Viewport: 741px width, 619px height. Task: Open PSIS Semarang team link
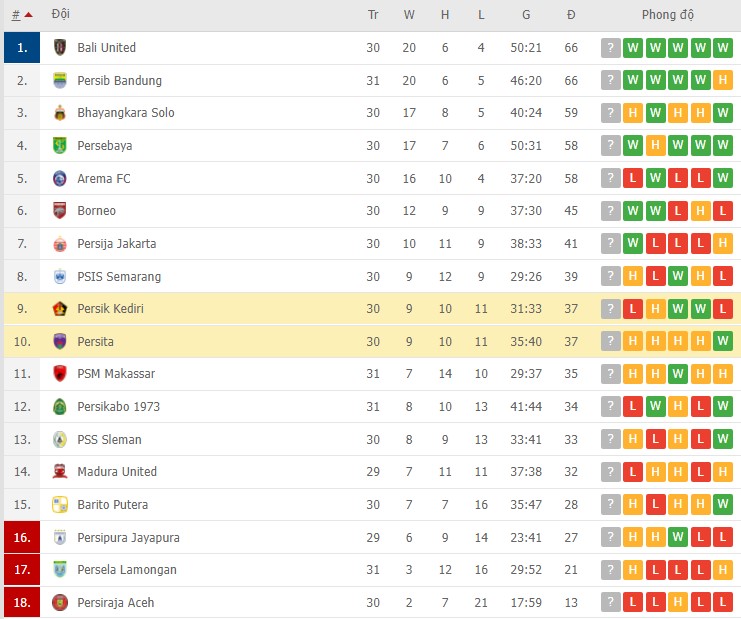click(118, 277)
